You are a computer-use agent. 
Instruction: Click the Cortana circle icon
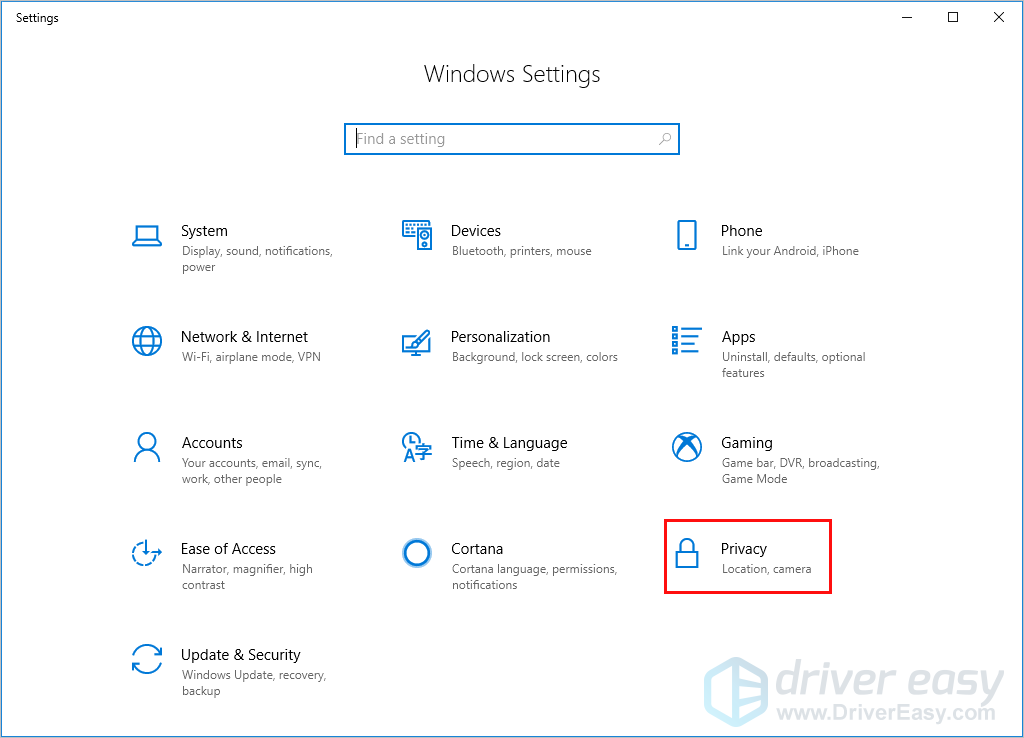click(416, 553)
